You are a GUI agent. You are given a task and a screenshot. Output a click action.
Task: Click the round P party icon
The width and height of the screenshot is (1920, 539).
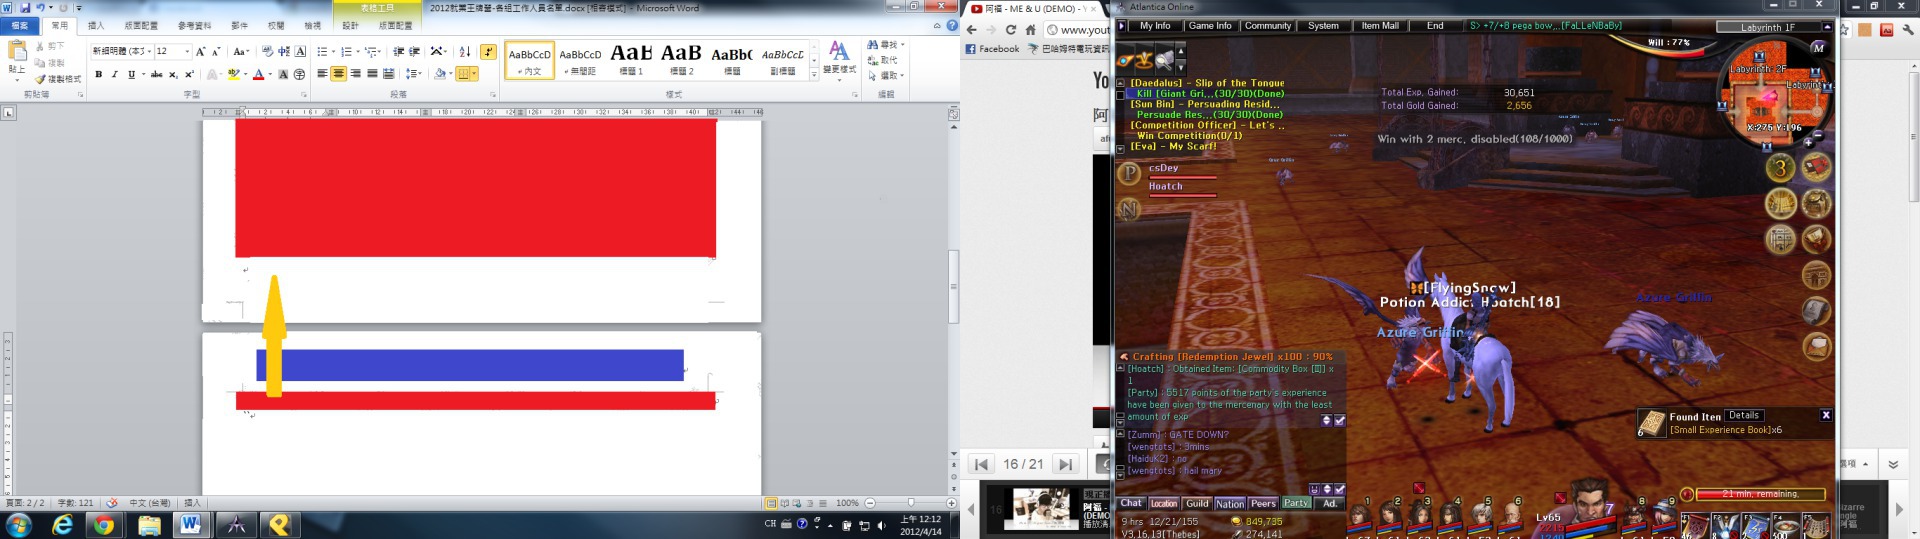click(x=1129, y=175)
